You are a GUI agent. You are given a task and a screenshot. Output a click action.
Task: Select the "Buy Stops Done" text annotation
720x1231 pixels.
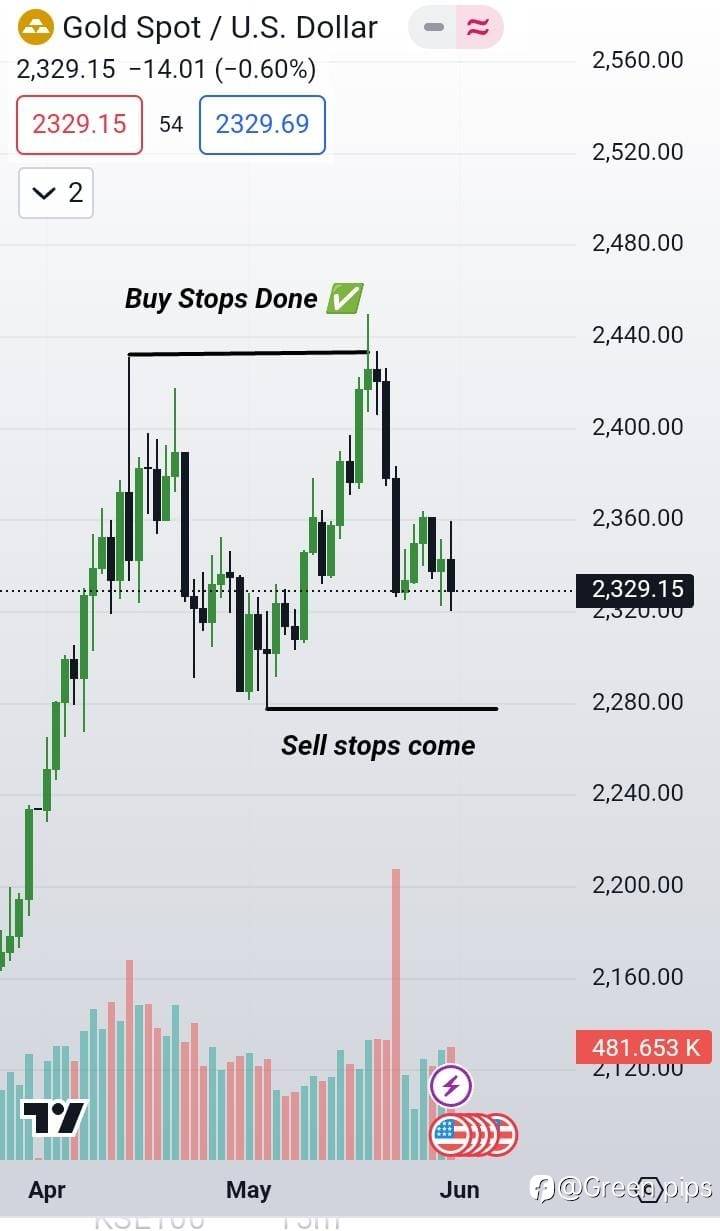[221, 298]
